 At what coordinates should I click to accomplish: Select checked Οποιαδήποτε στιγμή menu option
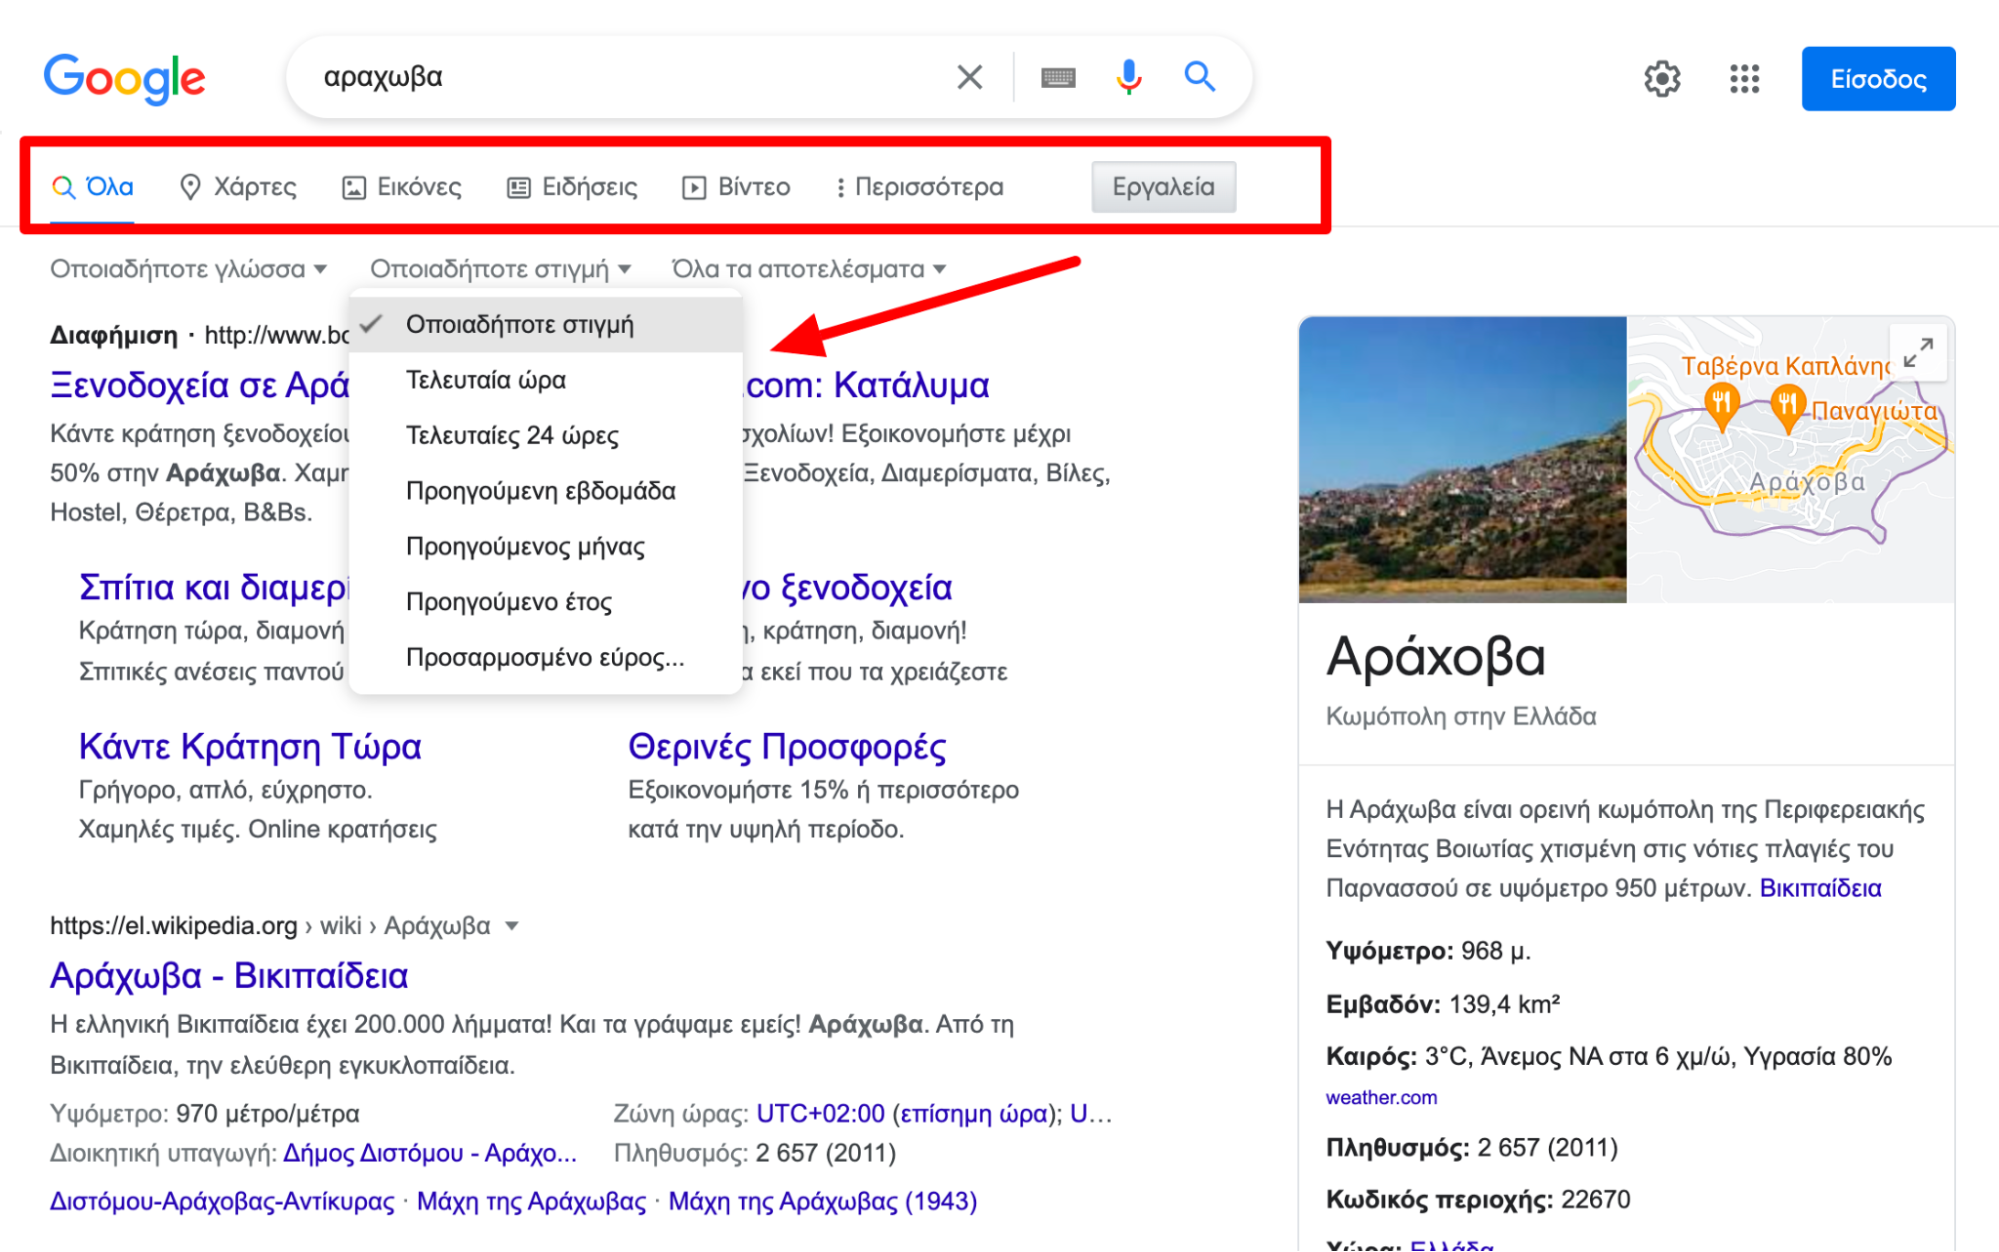click(546, 324)
